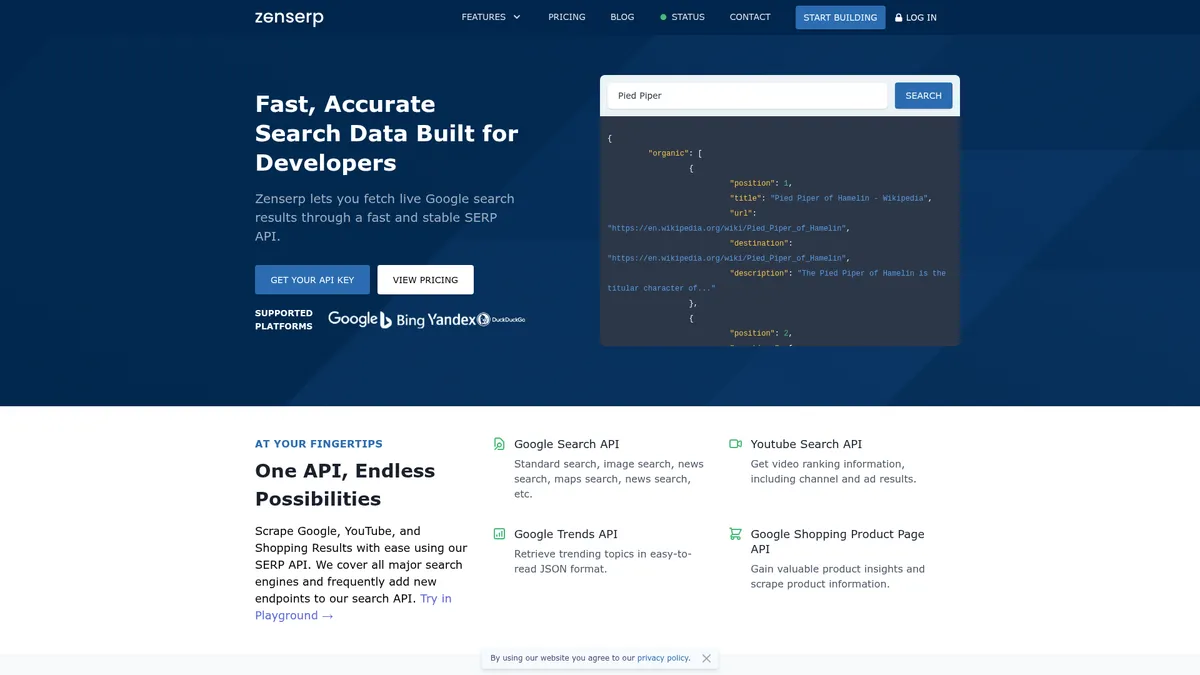Image resolution: width=1200 pixels, height=675 pixels.
Task: Click the zenserp logo
Action: click(x=289, y=17)
